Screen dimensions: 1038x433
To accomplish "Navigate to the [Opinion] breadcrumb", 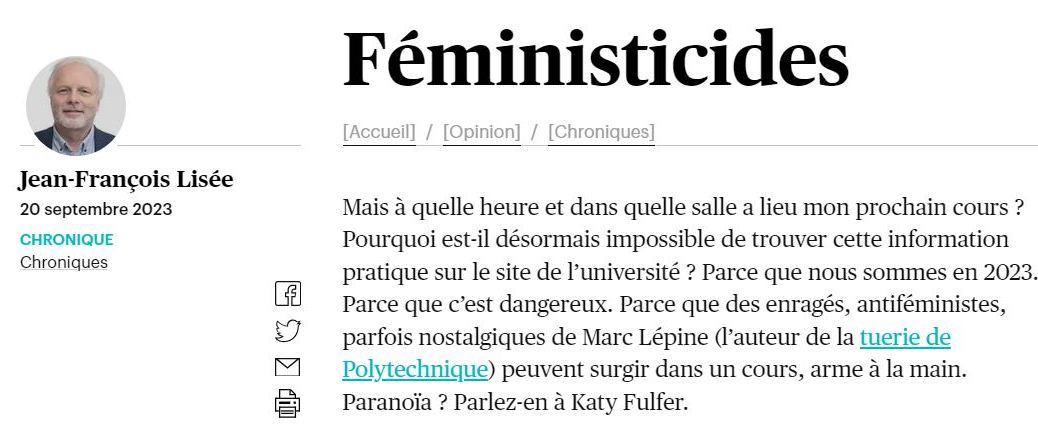I will pyautogui.click(x=482, y=132).
